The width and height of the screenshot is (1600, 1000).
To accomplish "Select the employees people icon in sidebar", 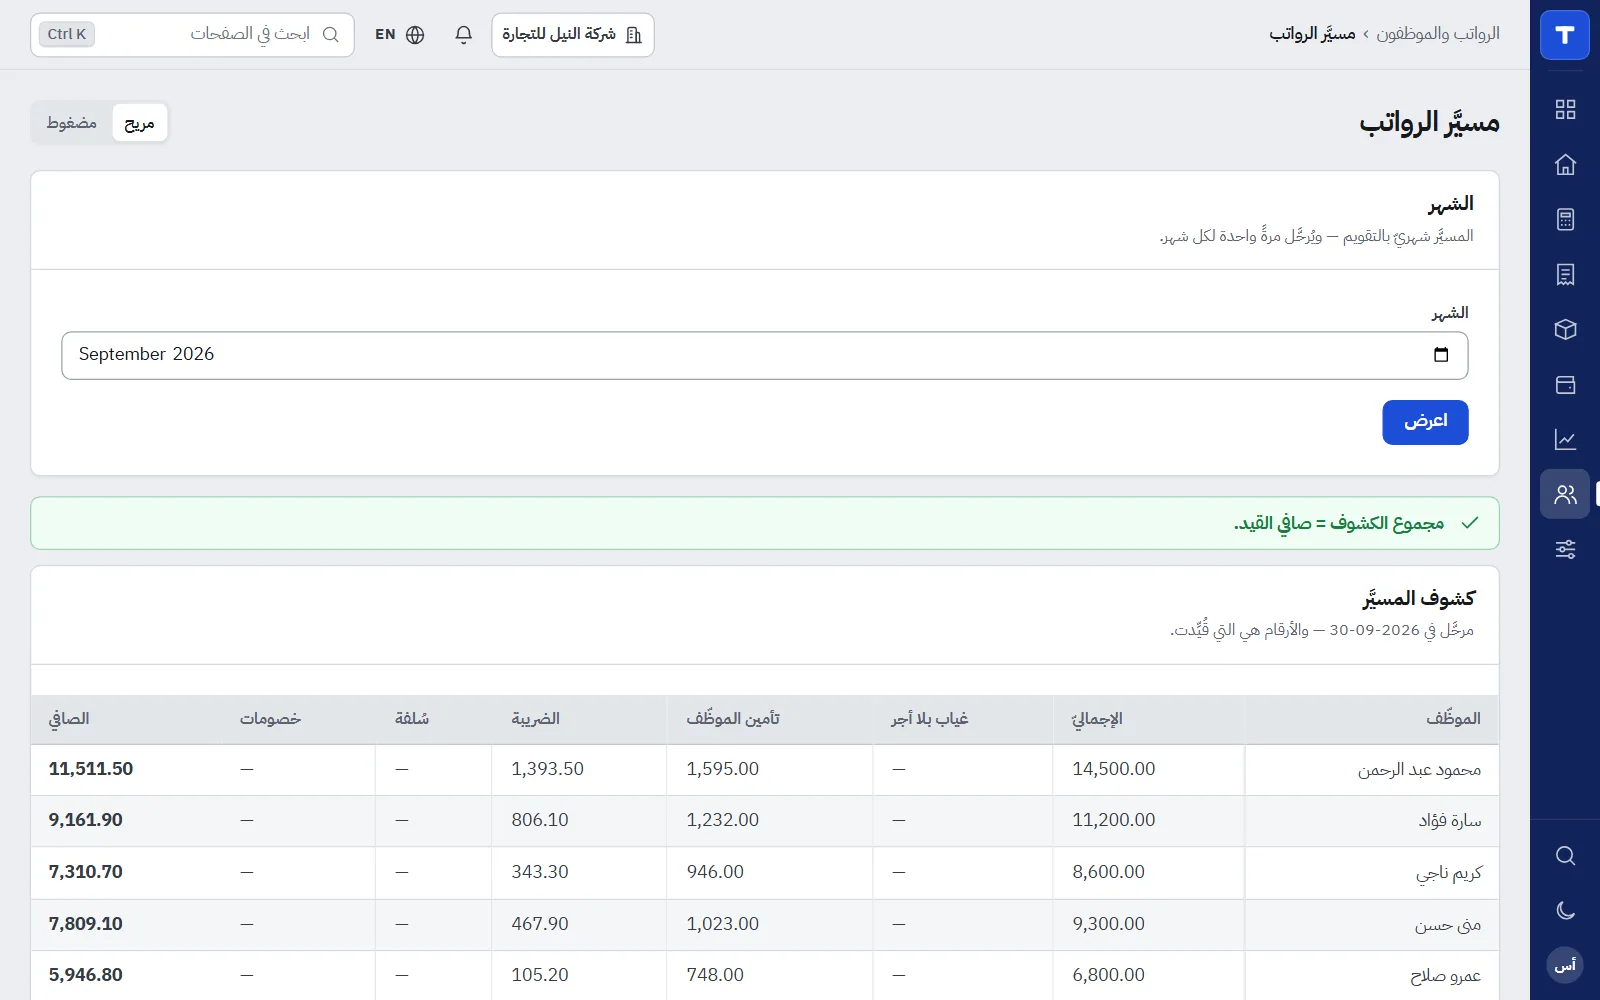I will (1565, 494).
